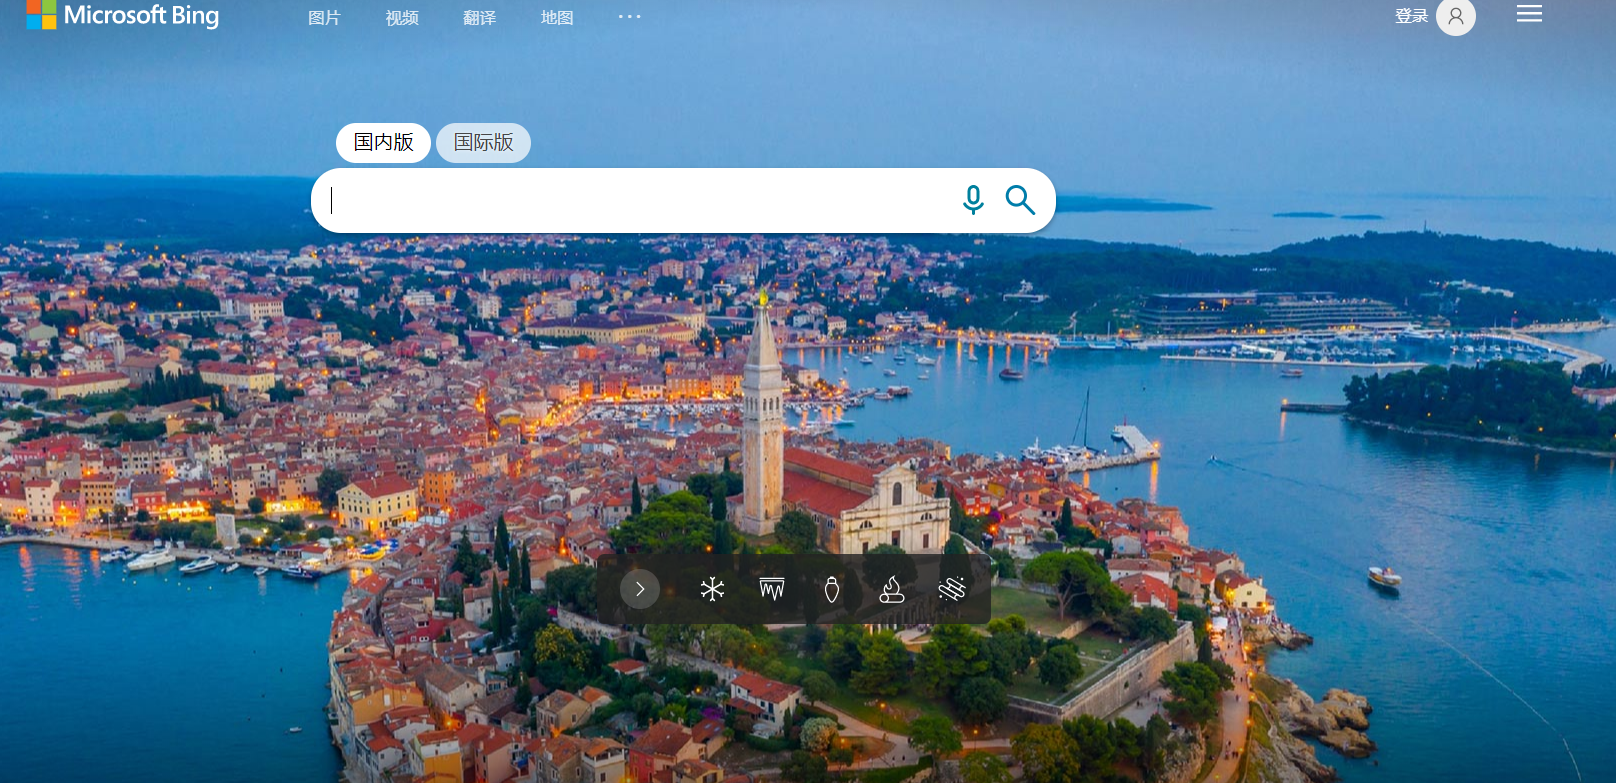1616x783 pixels.
Task: Expand more options with three dots
Action: (x=629, y=17)
